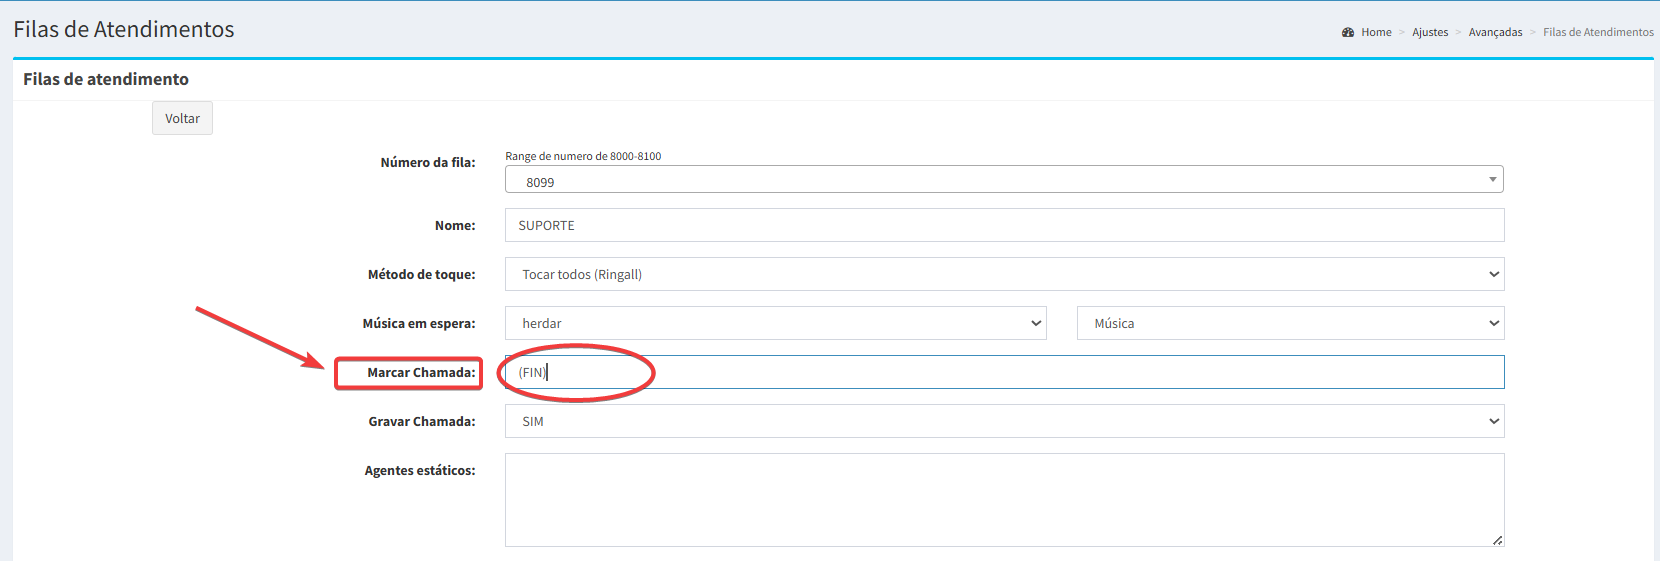Click the 'Filas de atendimento' panel heading
The image size is (1660, 561).
[x=106, y=79]
